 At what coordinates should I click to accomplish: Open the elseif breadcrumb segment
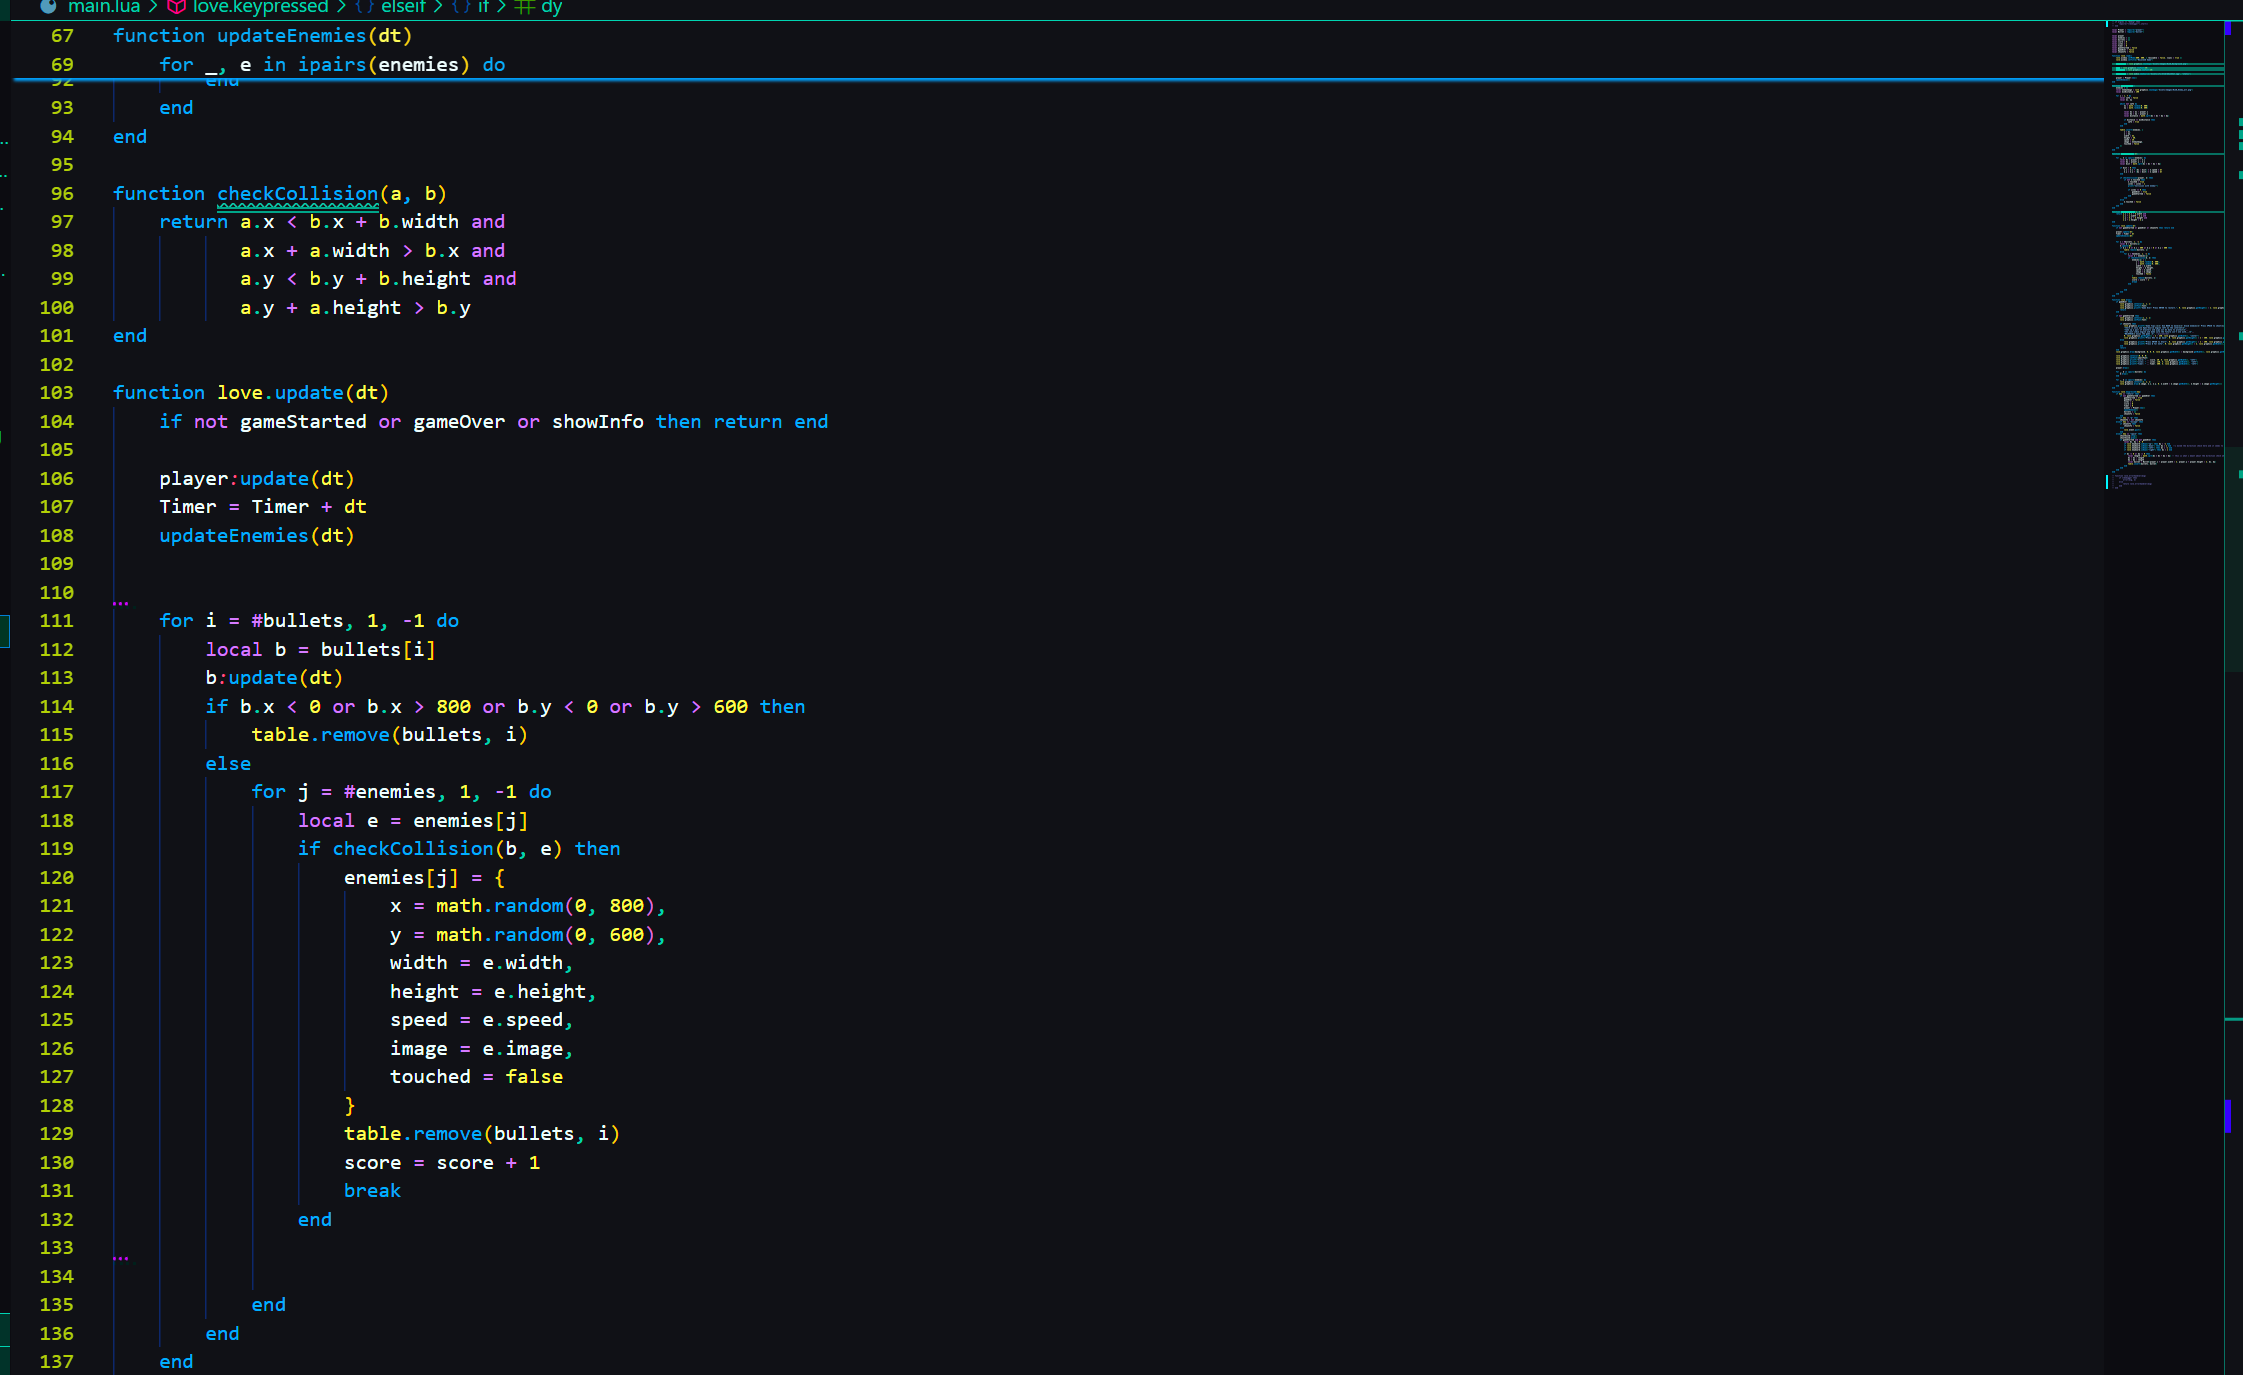pos(403,7)
